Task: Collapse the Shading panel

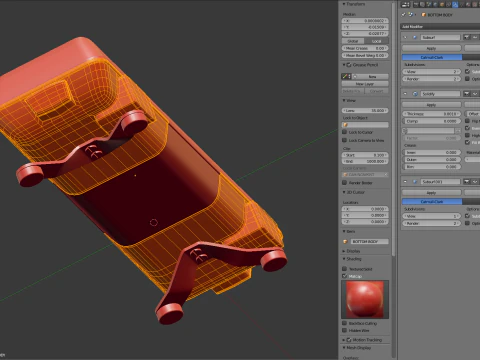Action: point(344,259)
